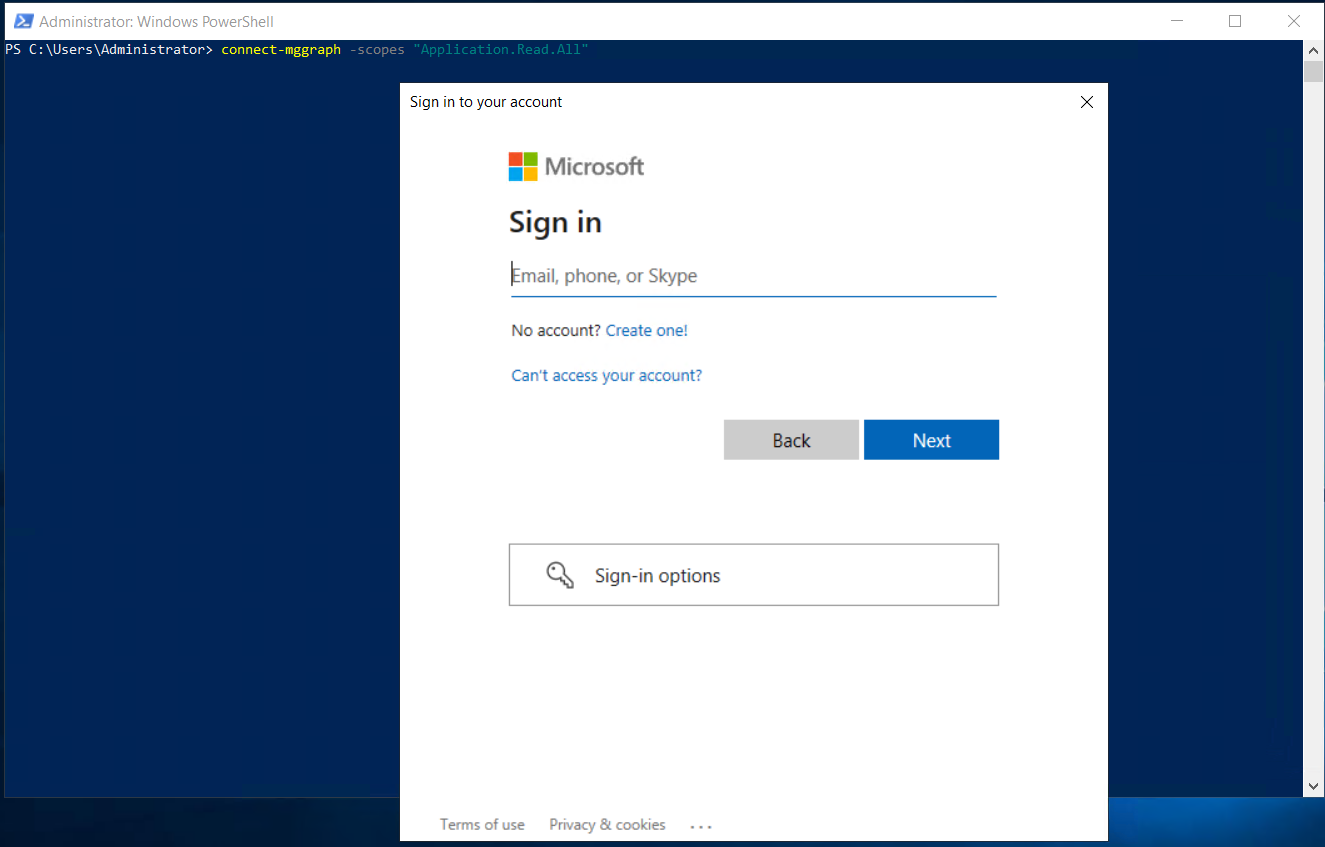Click the "Application.Read.All" scope text
The width and height of the screenshot is (1325, 847).
[x=501, y=50]
